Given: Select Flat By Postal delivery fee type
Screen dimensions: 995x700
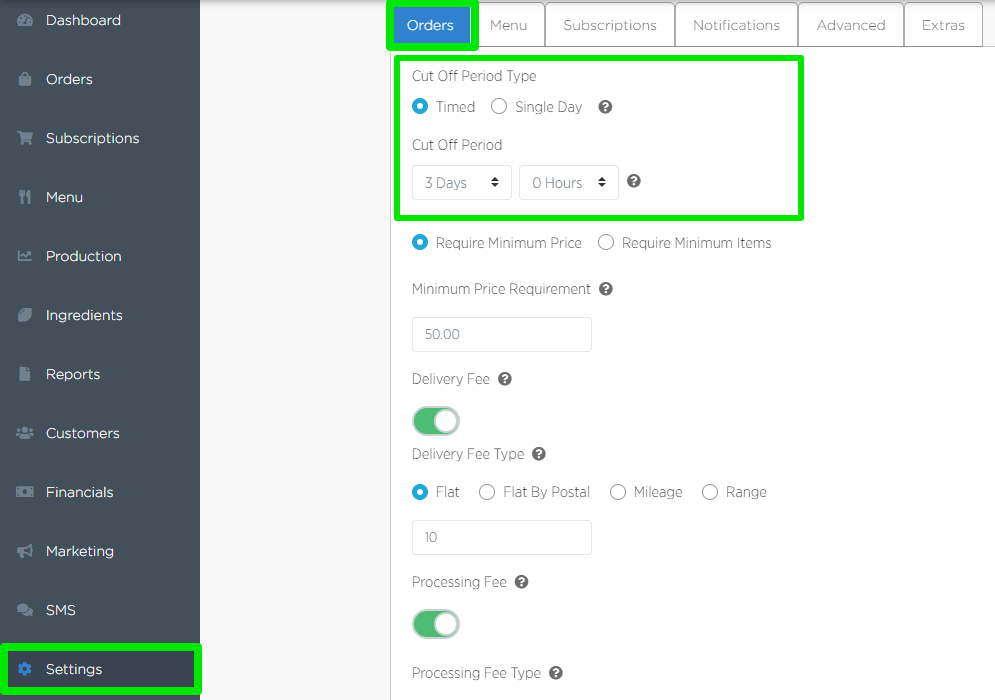Looking at the screenshot, I should click(x=487, y=492).
